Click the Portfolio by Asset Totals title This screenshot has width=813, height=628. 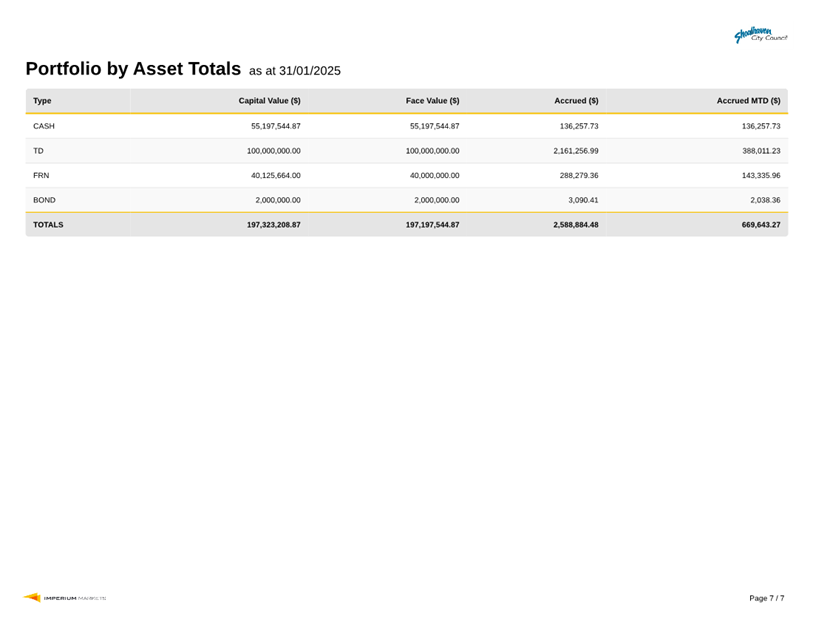[x=133, y=69]
